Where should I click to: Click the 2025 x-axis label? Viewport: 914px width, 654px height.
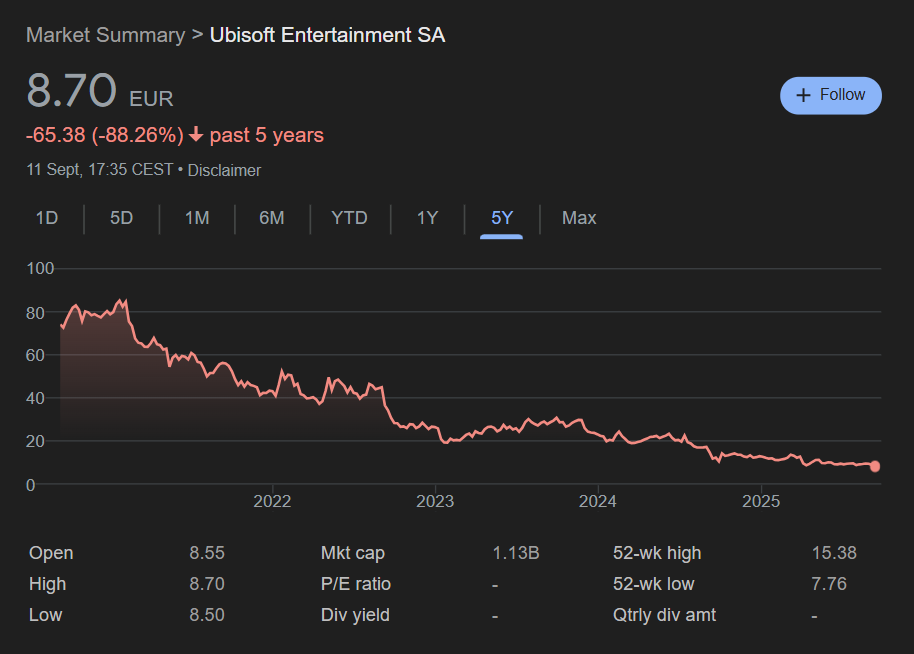pyautogui.click(x=761, y=501)
